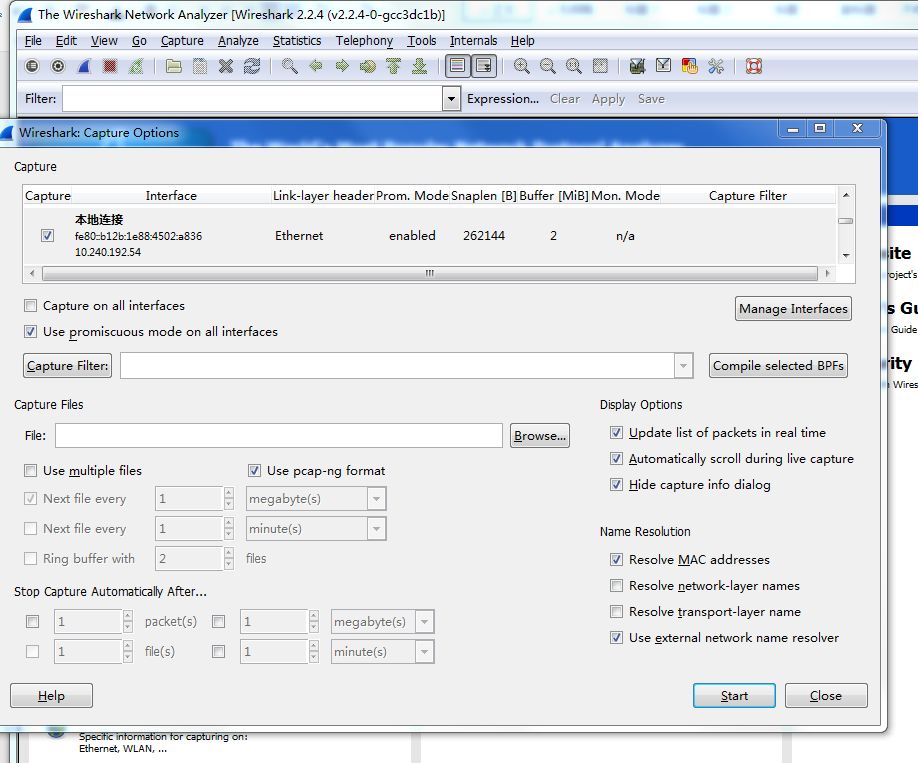Open preferences with wrench icon
The width and height of the screenshot is (918, 763).
pyautogui.click(x=715, y=66)
